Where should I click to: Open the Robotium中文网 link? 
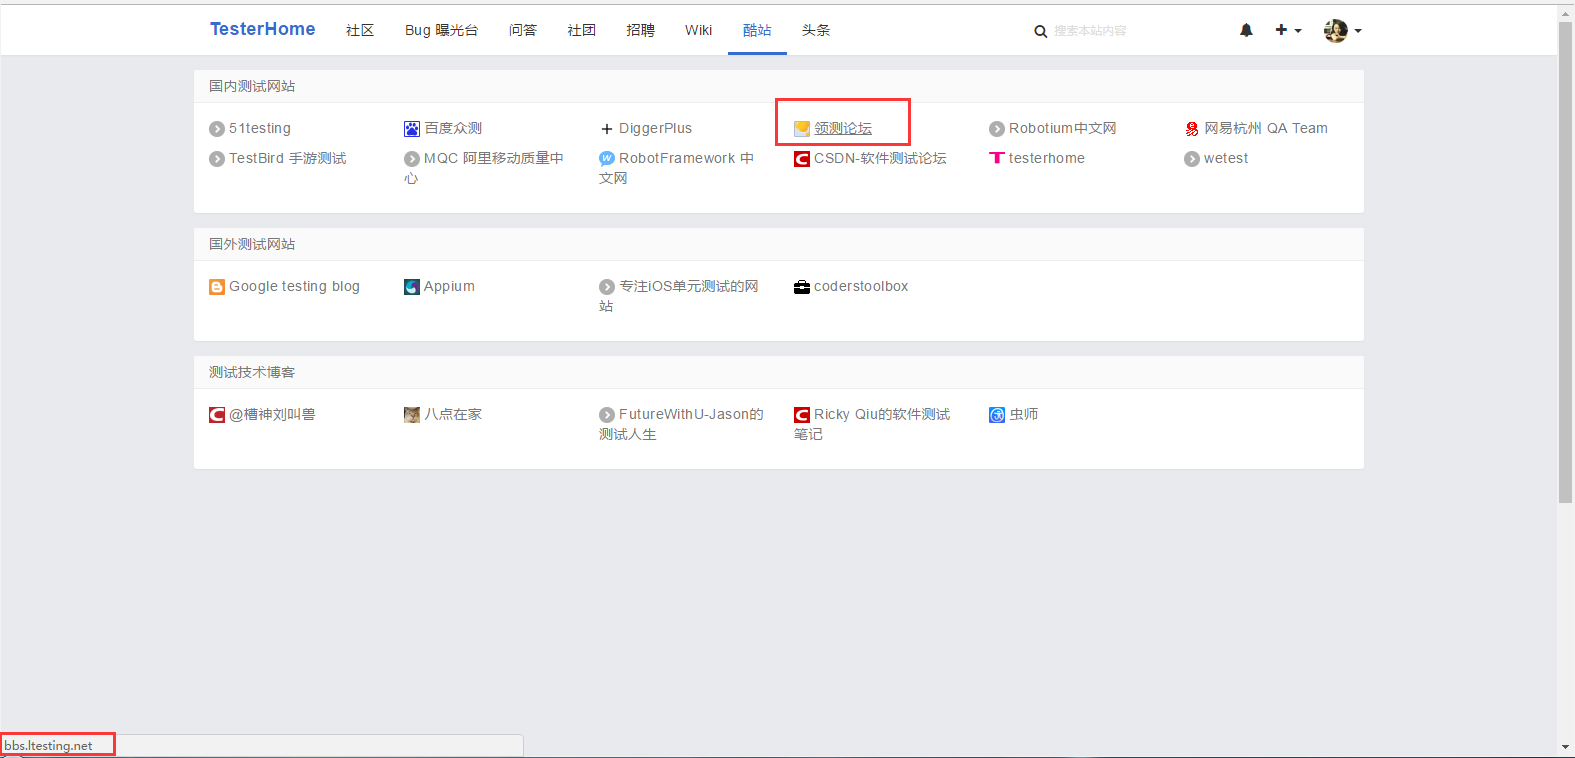[x=1062, y=128]
